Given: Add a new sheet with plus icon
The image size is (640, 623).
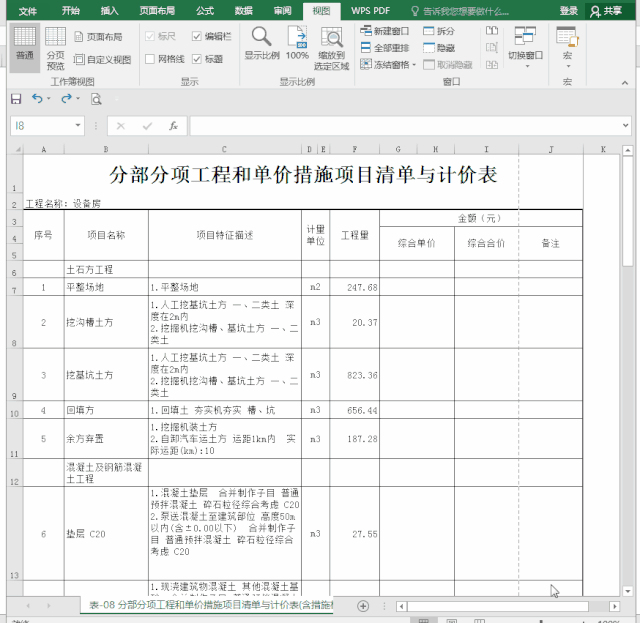Looking at the screenshot, I should click(x=363, y=606).
